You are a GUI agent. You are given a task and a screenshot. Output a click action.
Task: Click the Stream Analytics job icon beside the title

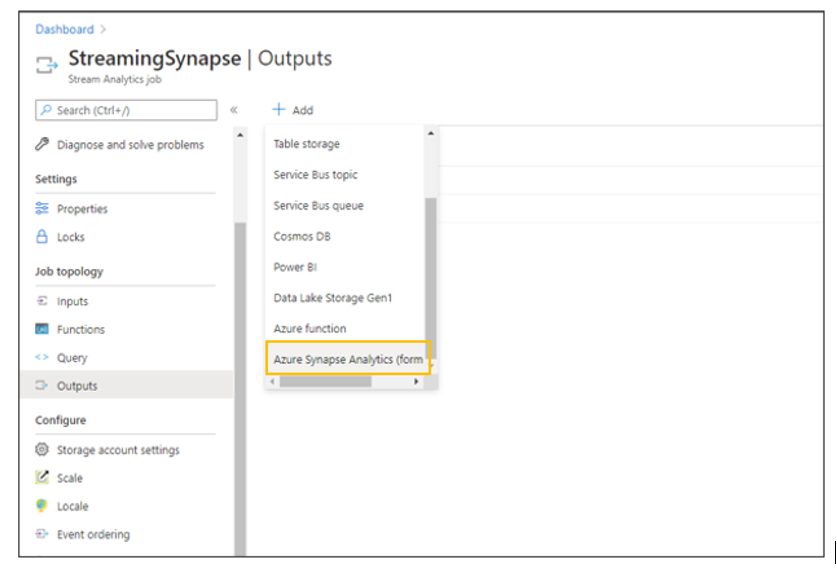click(47, 65)
